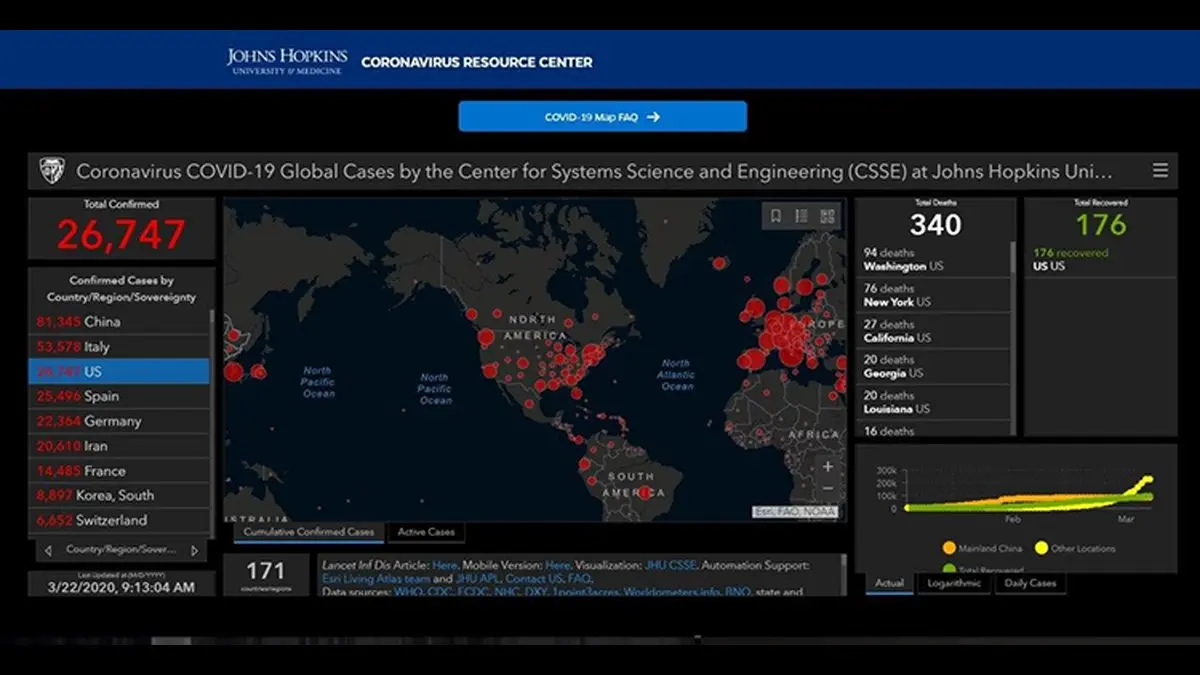Click the left arrow under country list

tap(48, 550)
